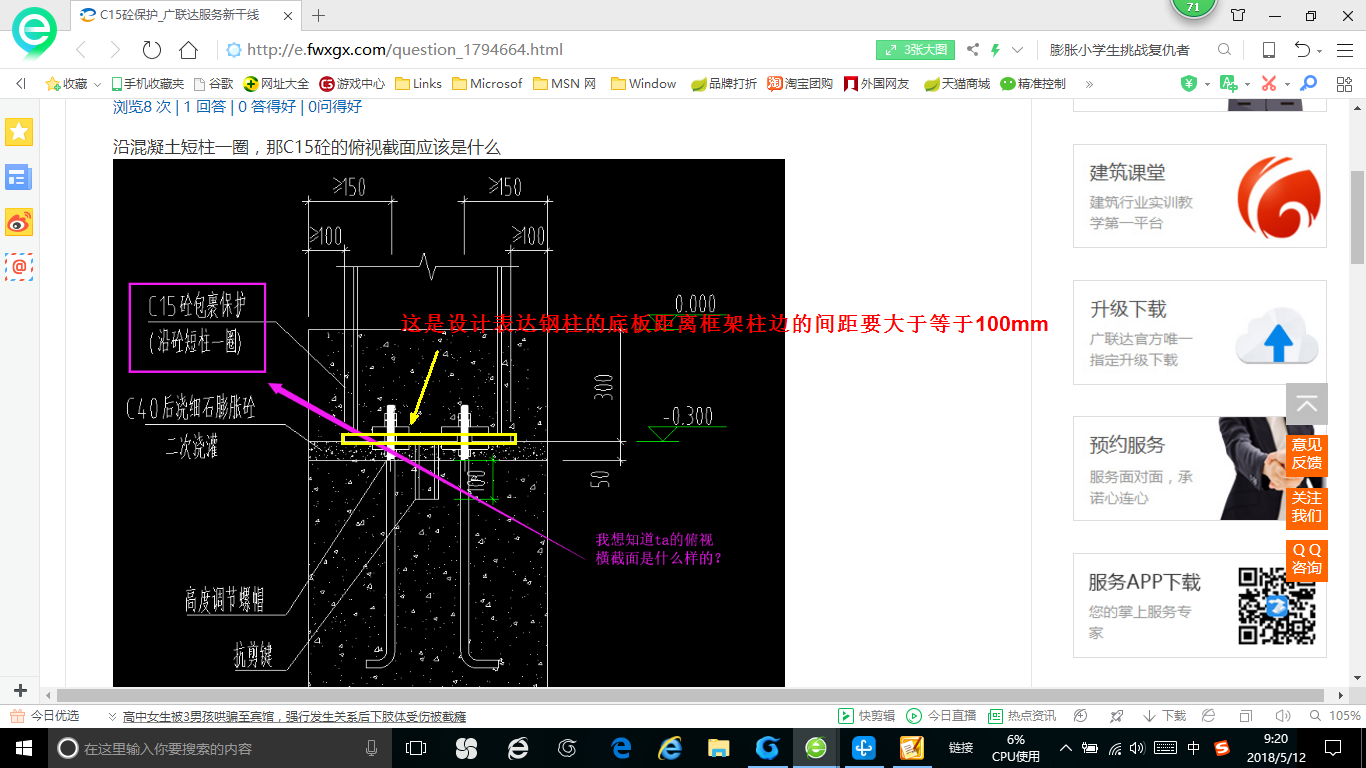Viewport: 1366px width, 768px height.
Task: Click the translate A extension icon
Action: pyautogui.click(x=1228, y=84)
